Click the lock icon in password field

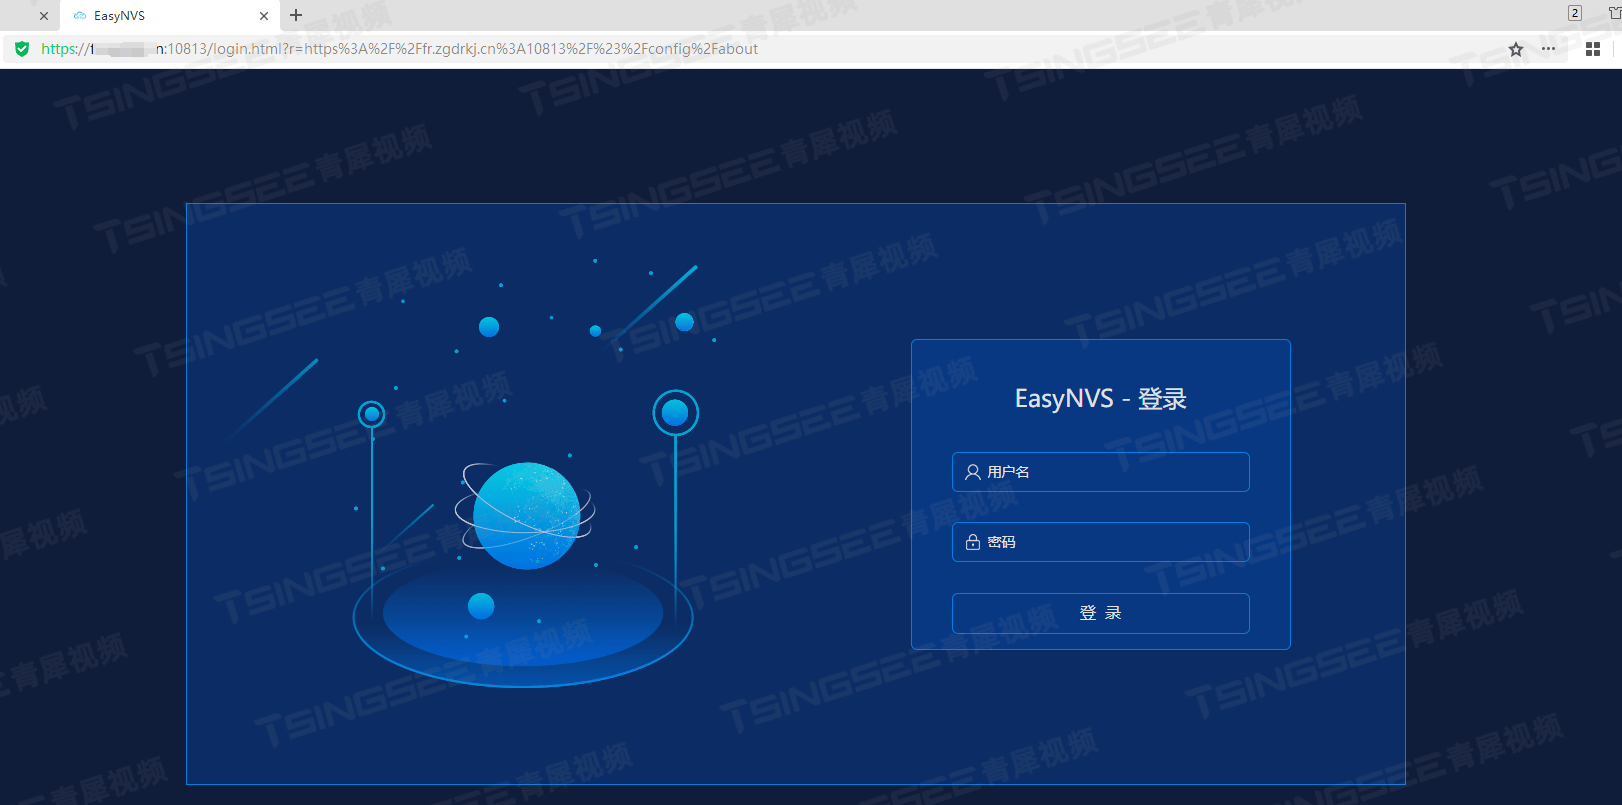pyautogui.click(x=972, y=542)
